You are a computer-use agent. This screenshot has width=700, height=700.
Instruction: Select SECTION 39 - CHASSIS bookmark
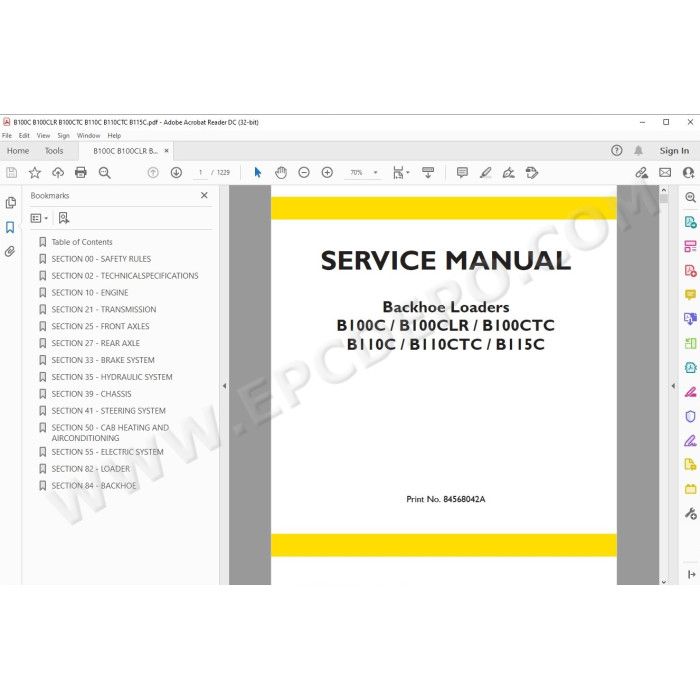(x=91, y=394)
